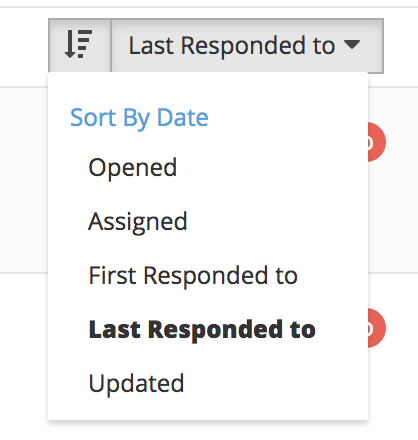Pick the Opened date sort entry

tap(132, 167)
